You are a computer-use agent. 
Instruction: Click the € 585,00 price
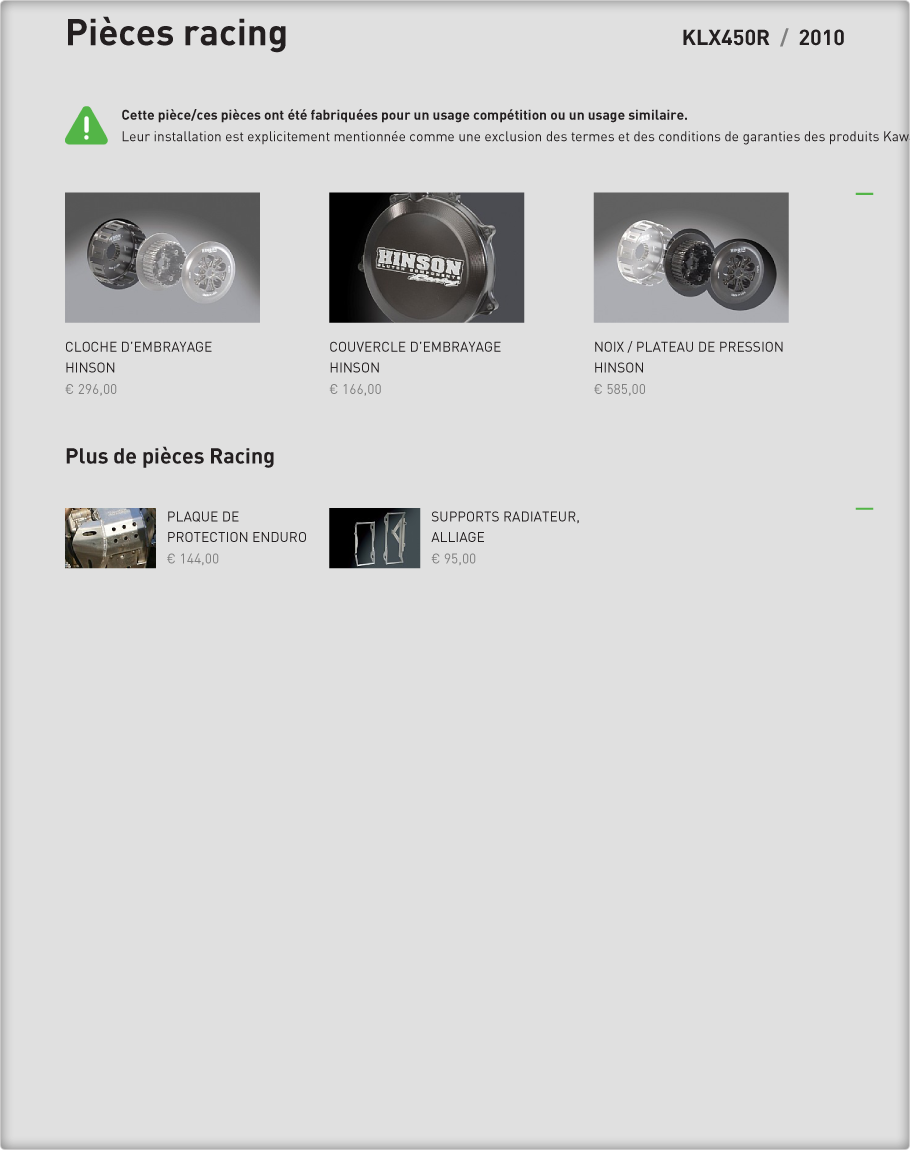[x=620, y=389]
